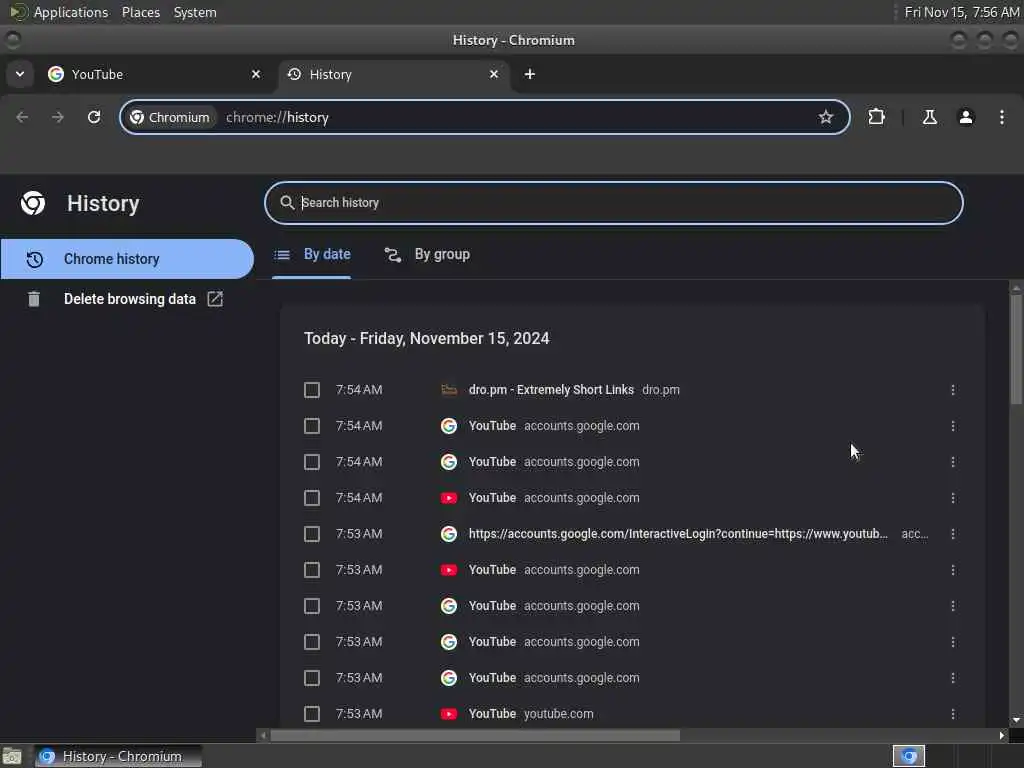1024x768 pixels.
Task: Open Chrome Labs flask icon
Action: [929, 117]
